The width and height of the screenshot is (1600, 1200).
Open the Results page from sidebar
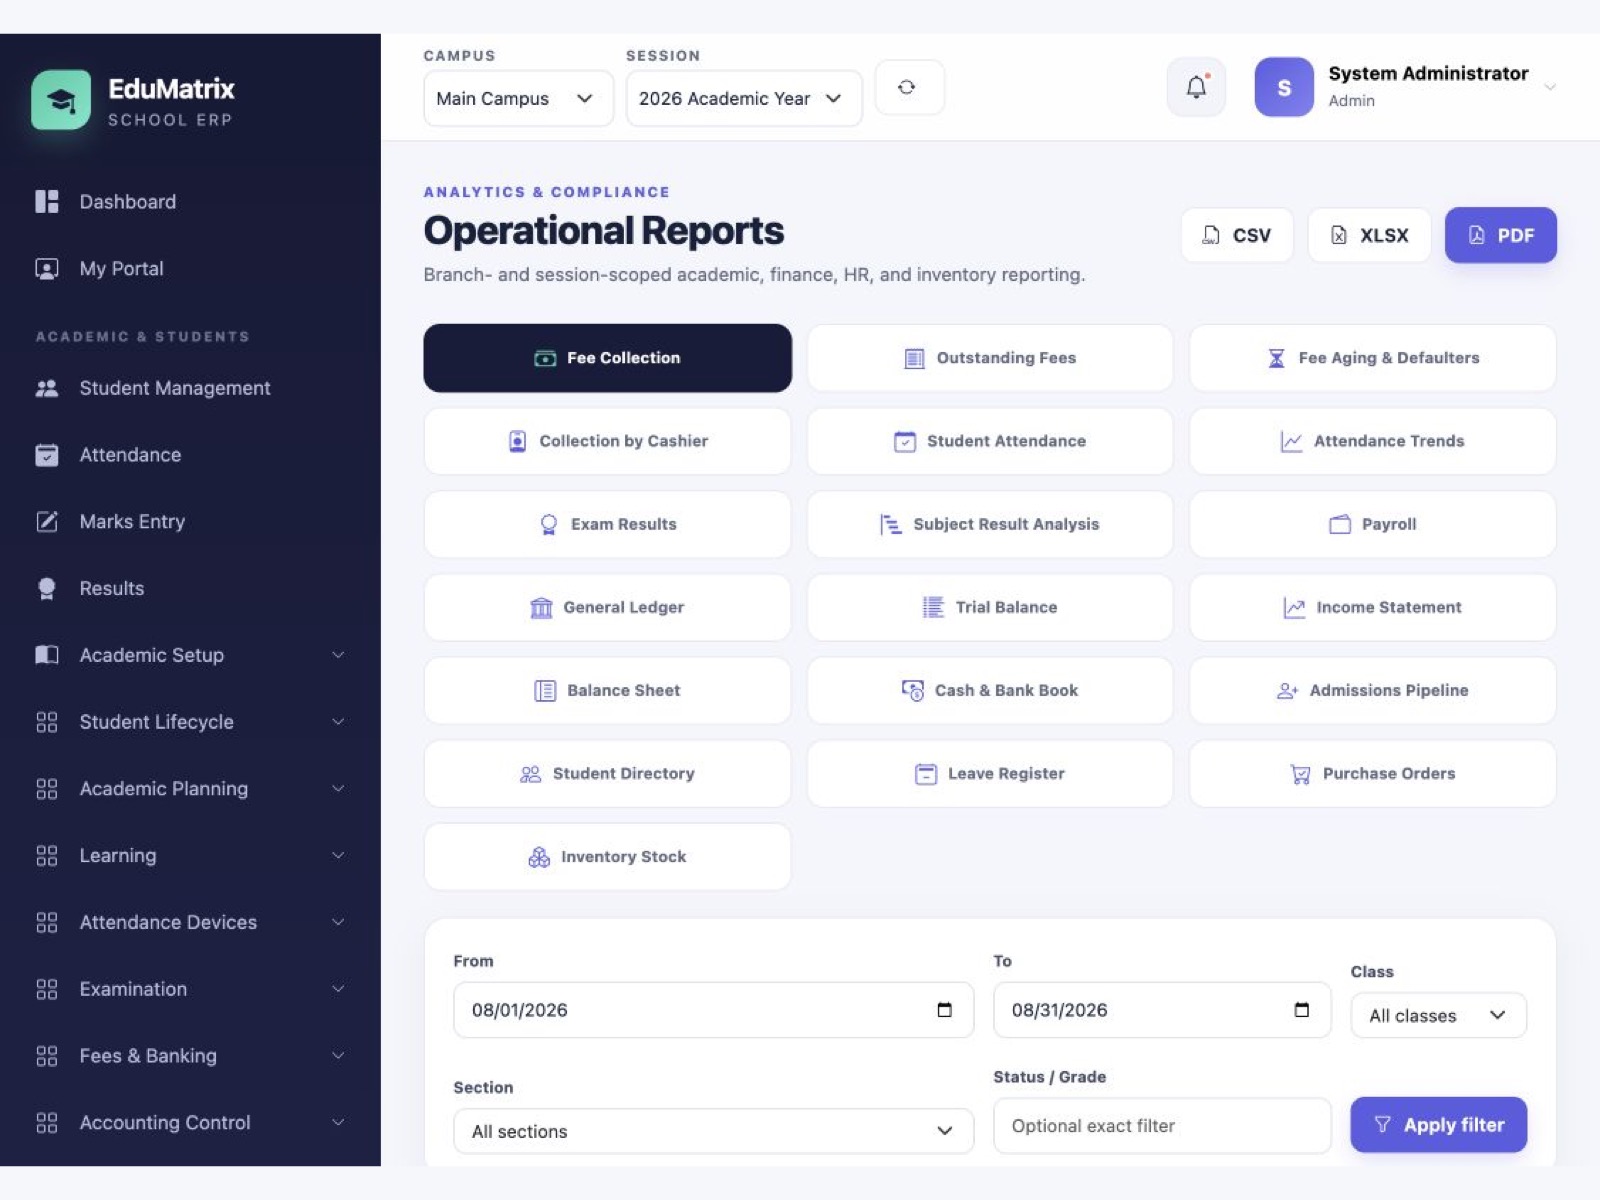111,588
